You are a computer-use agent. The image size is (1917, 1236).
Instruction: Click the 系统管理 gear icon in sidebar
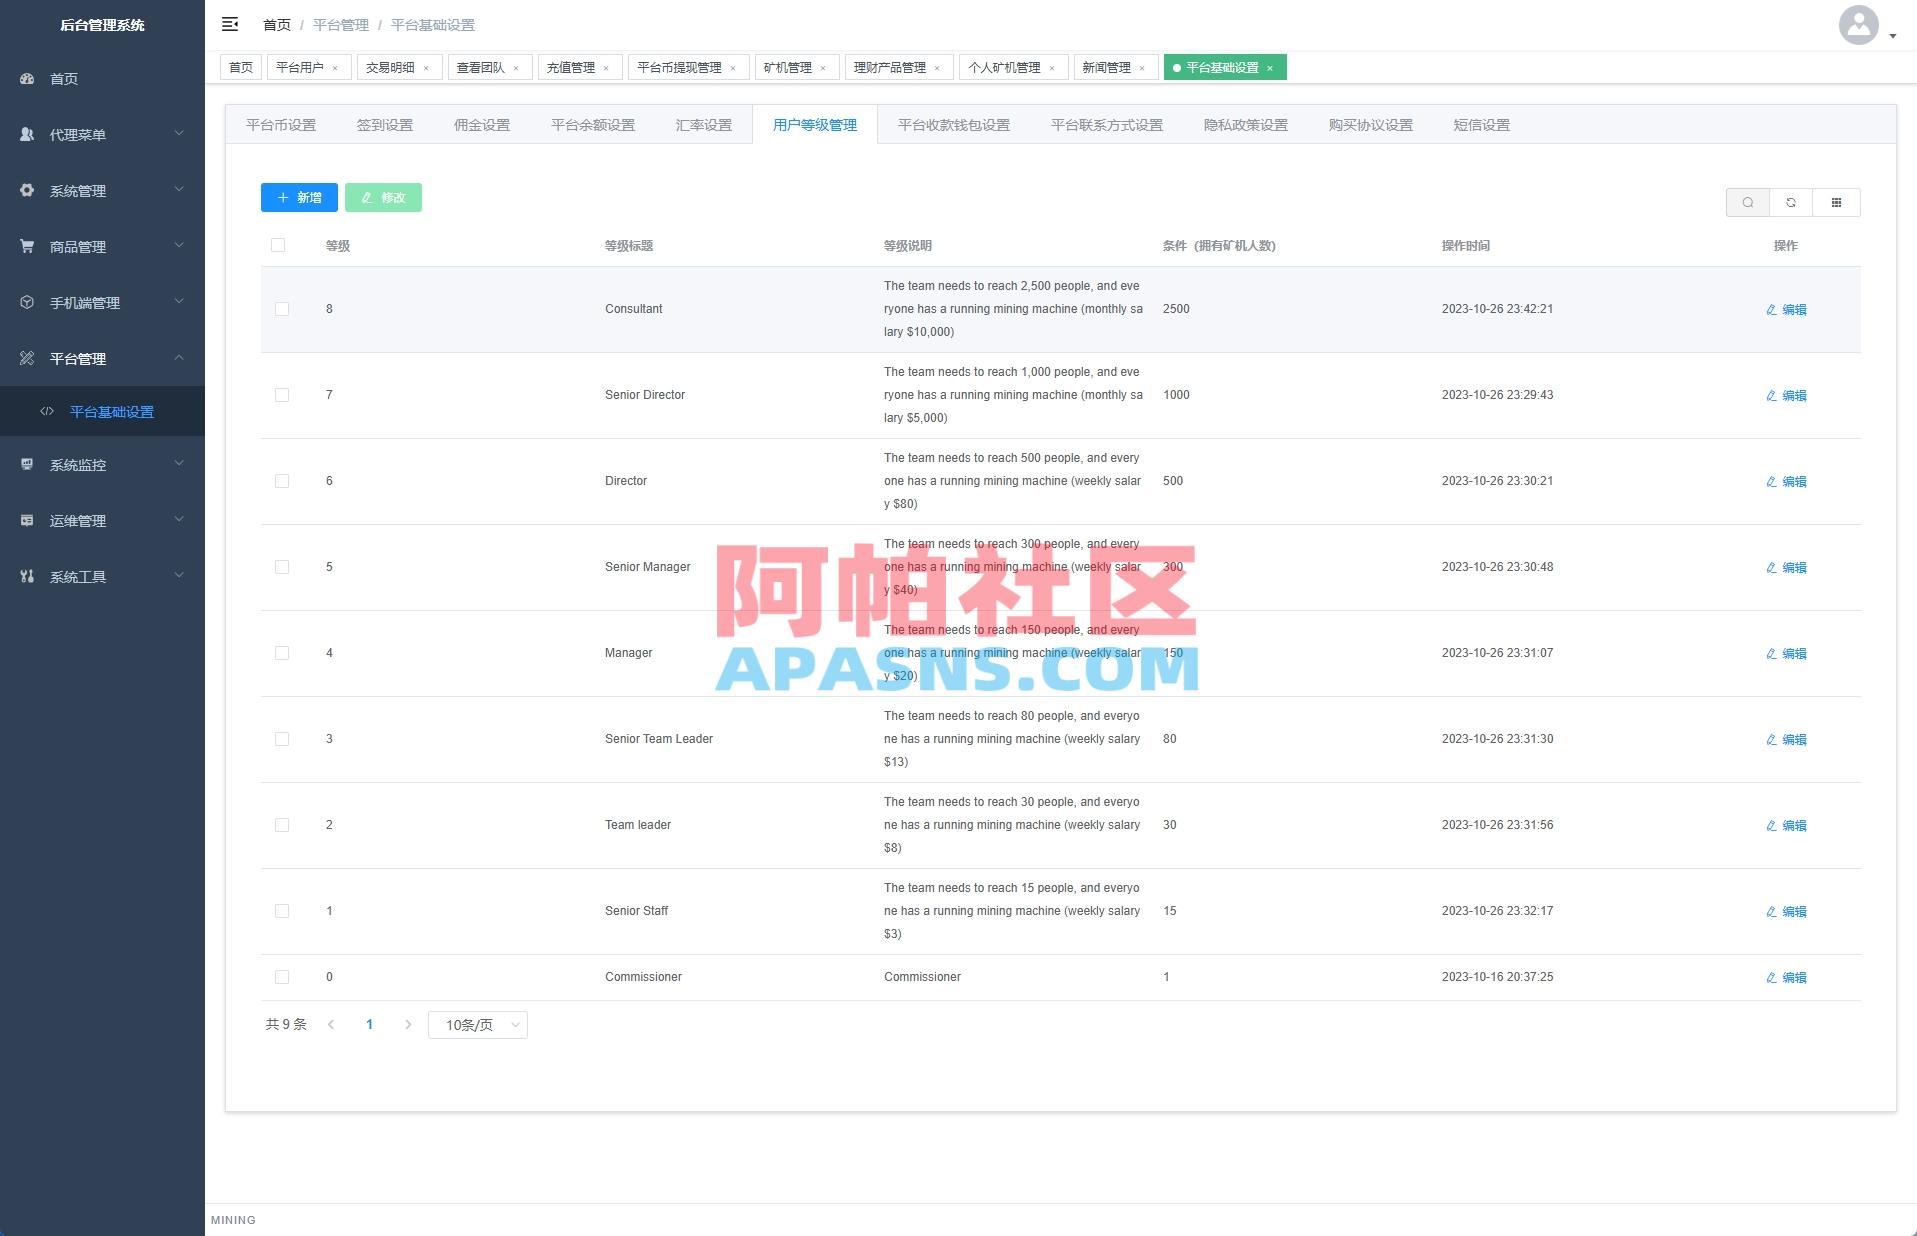click(x=27, y=190)
